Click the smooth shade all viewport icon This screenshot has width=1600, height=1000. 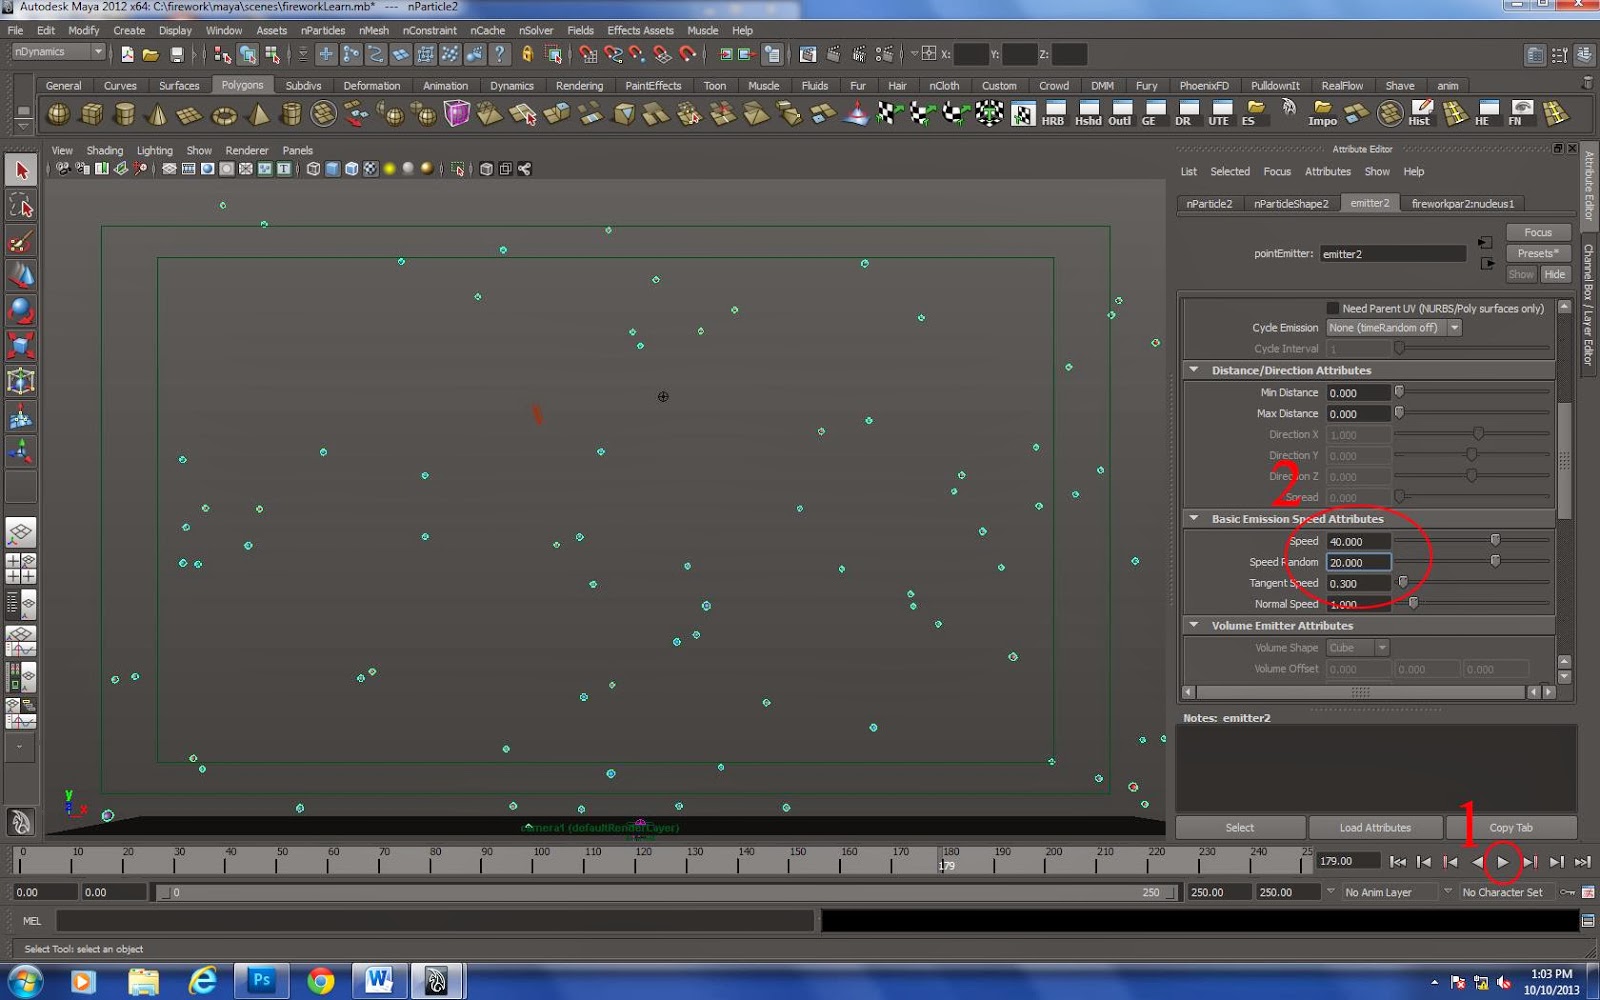331,168
